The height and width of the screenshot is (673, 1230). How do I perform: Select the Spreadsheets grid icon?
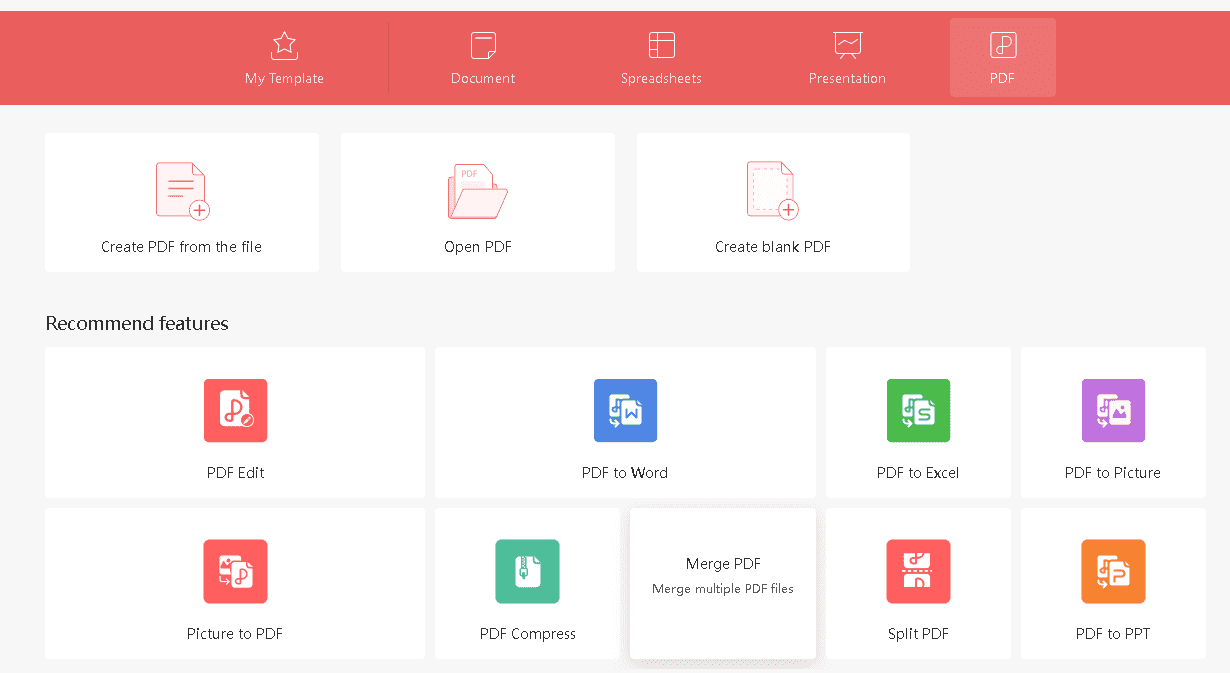[x=661, y=45]
